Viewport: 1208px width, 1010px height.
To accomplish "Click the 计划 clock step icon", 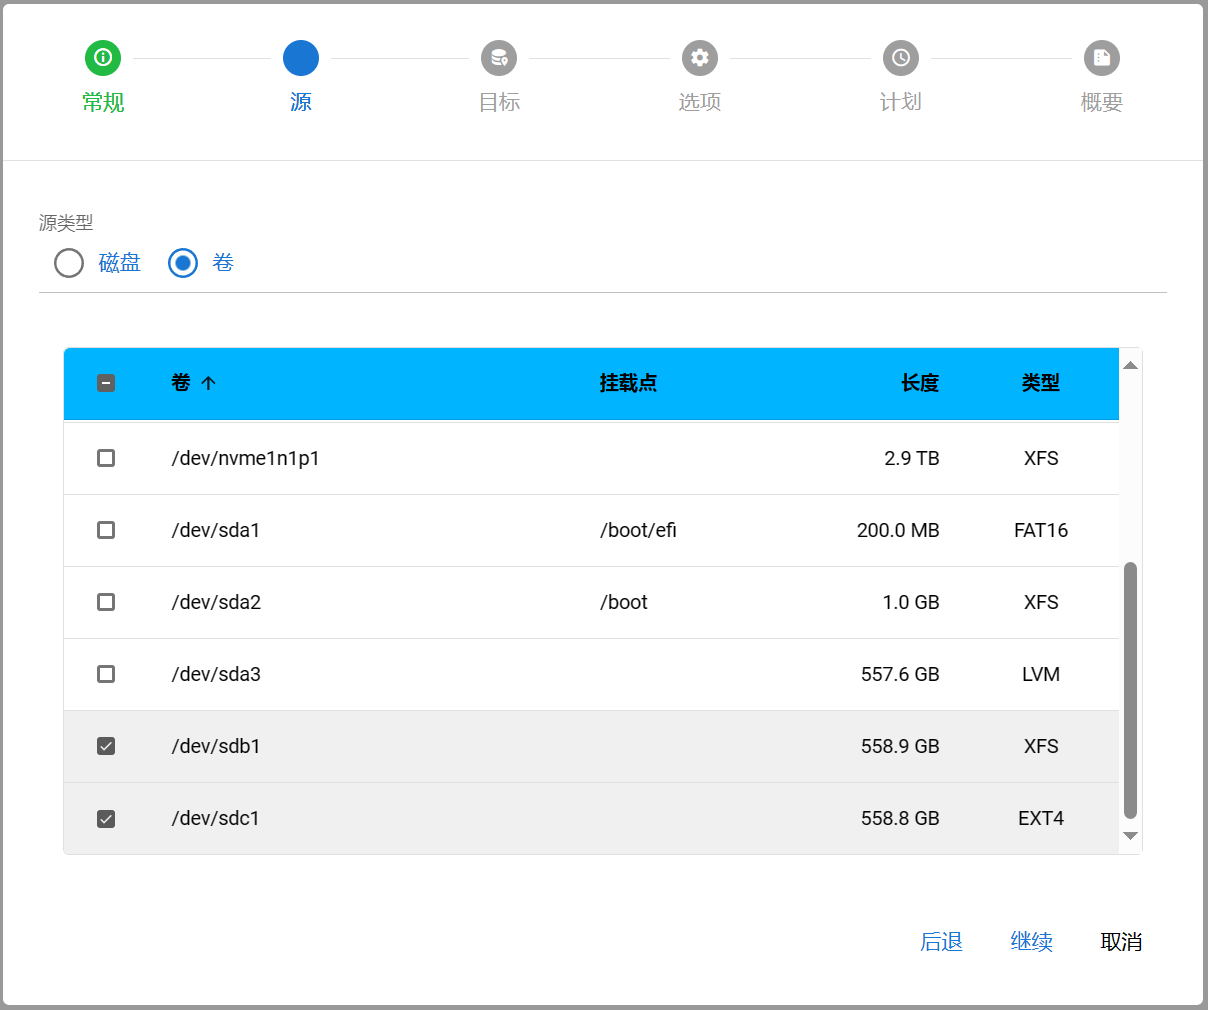I will pos(901,58).
